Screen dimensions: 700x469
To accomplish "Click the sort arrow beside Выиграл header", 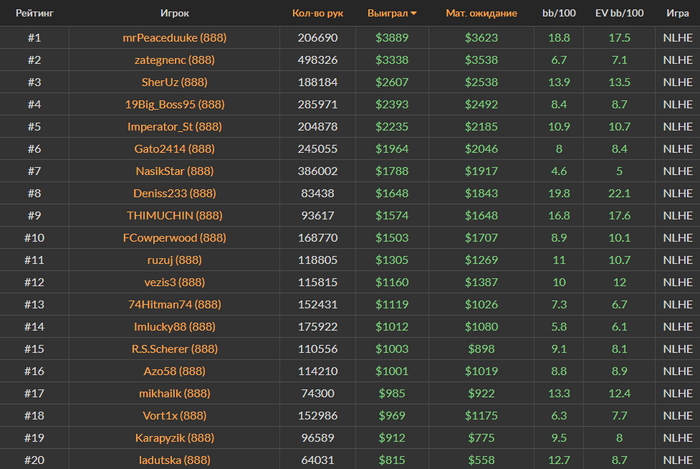I will click(414, 13).
